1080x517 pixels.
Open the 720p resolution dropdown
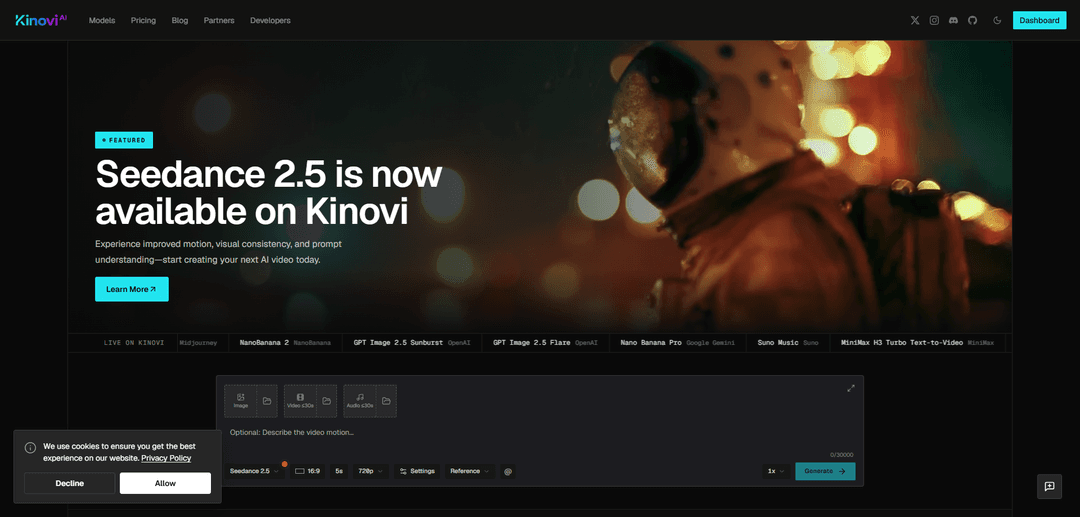(371, 472)
